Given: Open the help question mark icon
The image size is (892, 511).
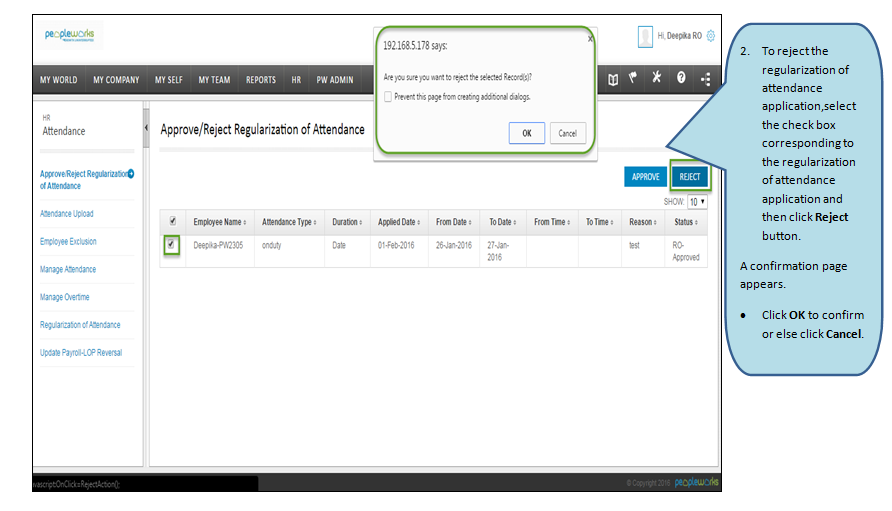Looking at the screenshot, I should [x=681, y=78].
